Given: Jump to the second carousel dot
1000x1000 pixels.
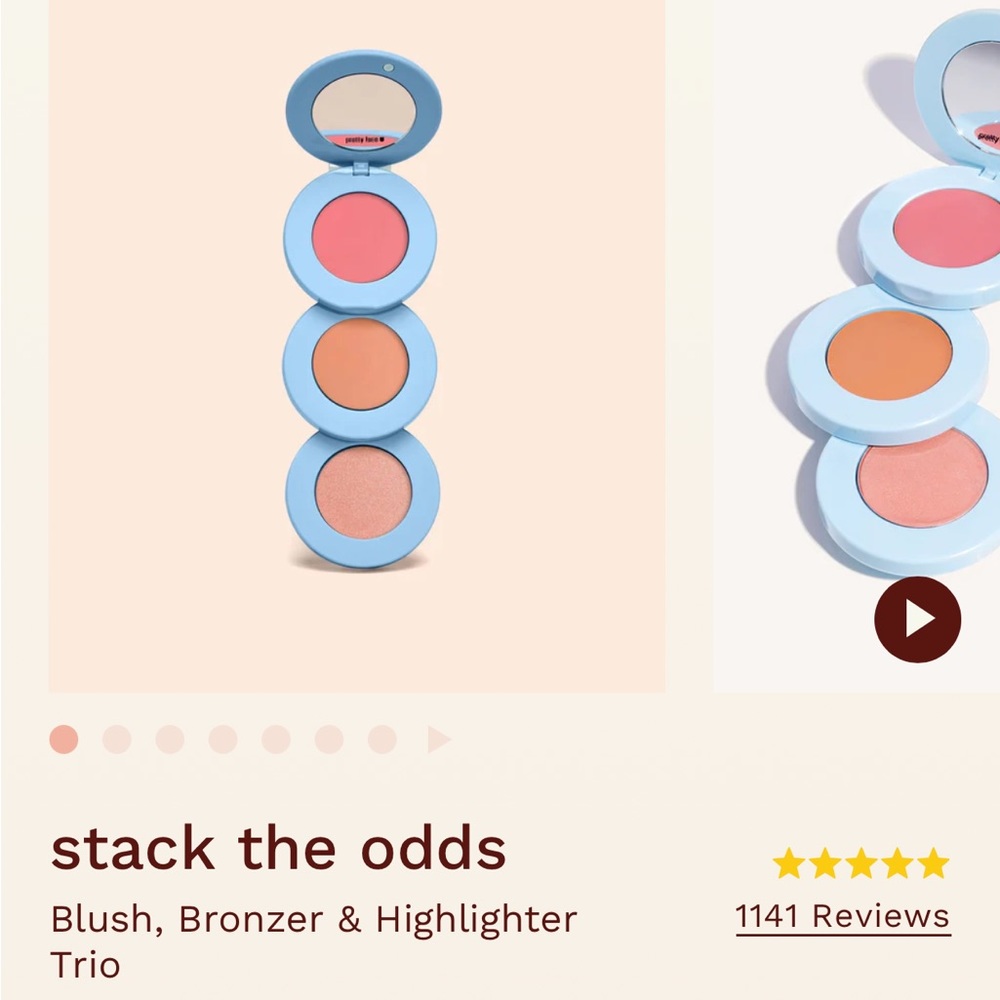Looking at the screenshot, I should click(117, 740).
